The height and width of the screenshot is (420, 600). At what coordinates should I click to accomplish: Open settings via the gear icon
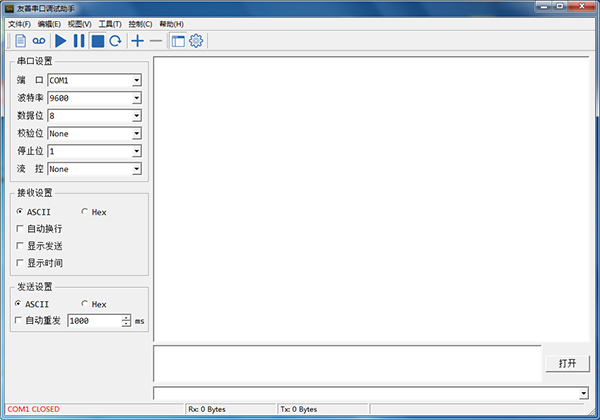196,41
